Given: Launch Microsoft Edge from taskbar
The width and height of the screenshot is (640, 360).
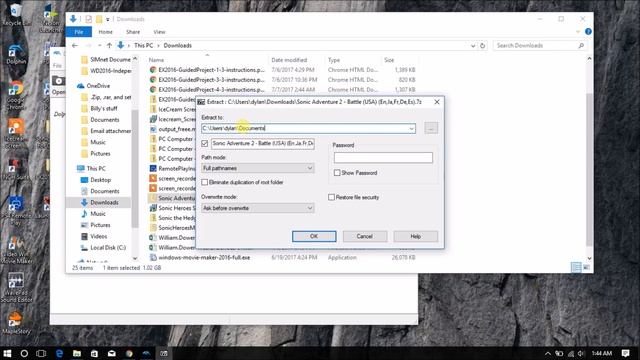Looking at the screenshot, I should click(x=59, y=353).
